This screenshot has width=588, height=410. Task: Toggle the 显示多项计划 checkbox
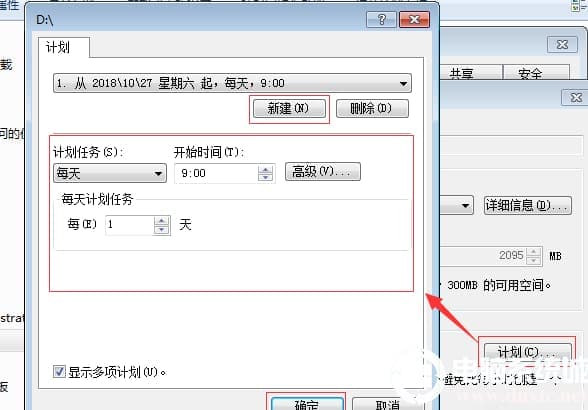click(x=59, y=372)
